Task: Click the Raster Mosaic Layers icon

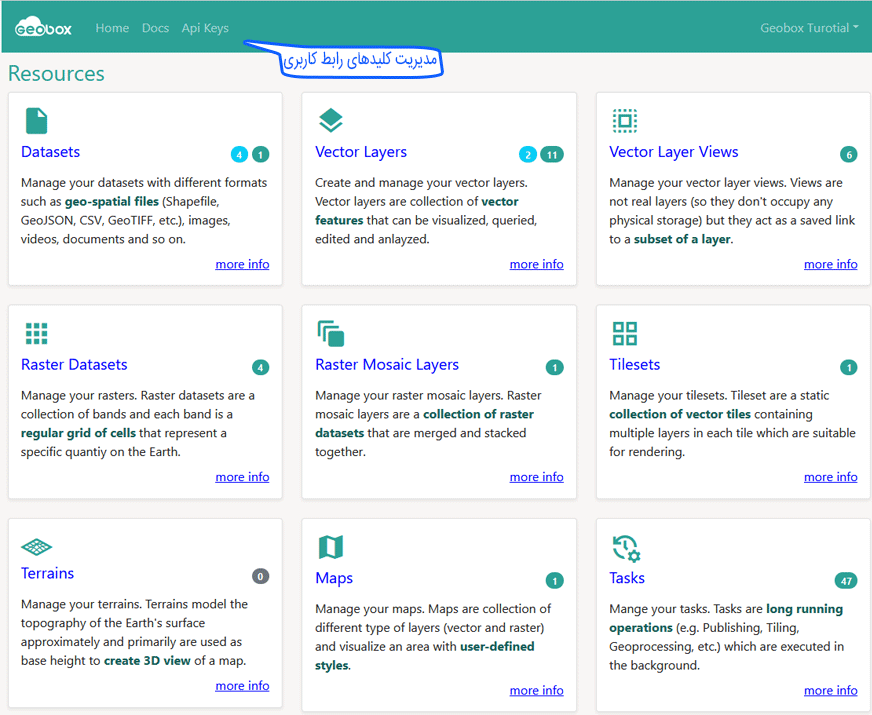Action: [330, 333]
